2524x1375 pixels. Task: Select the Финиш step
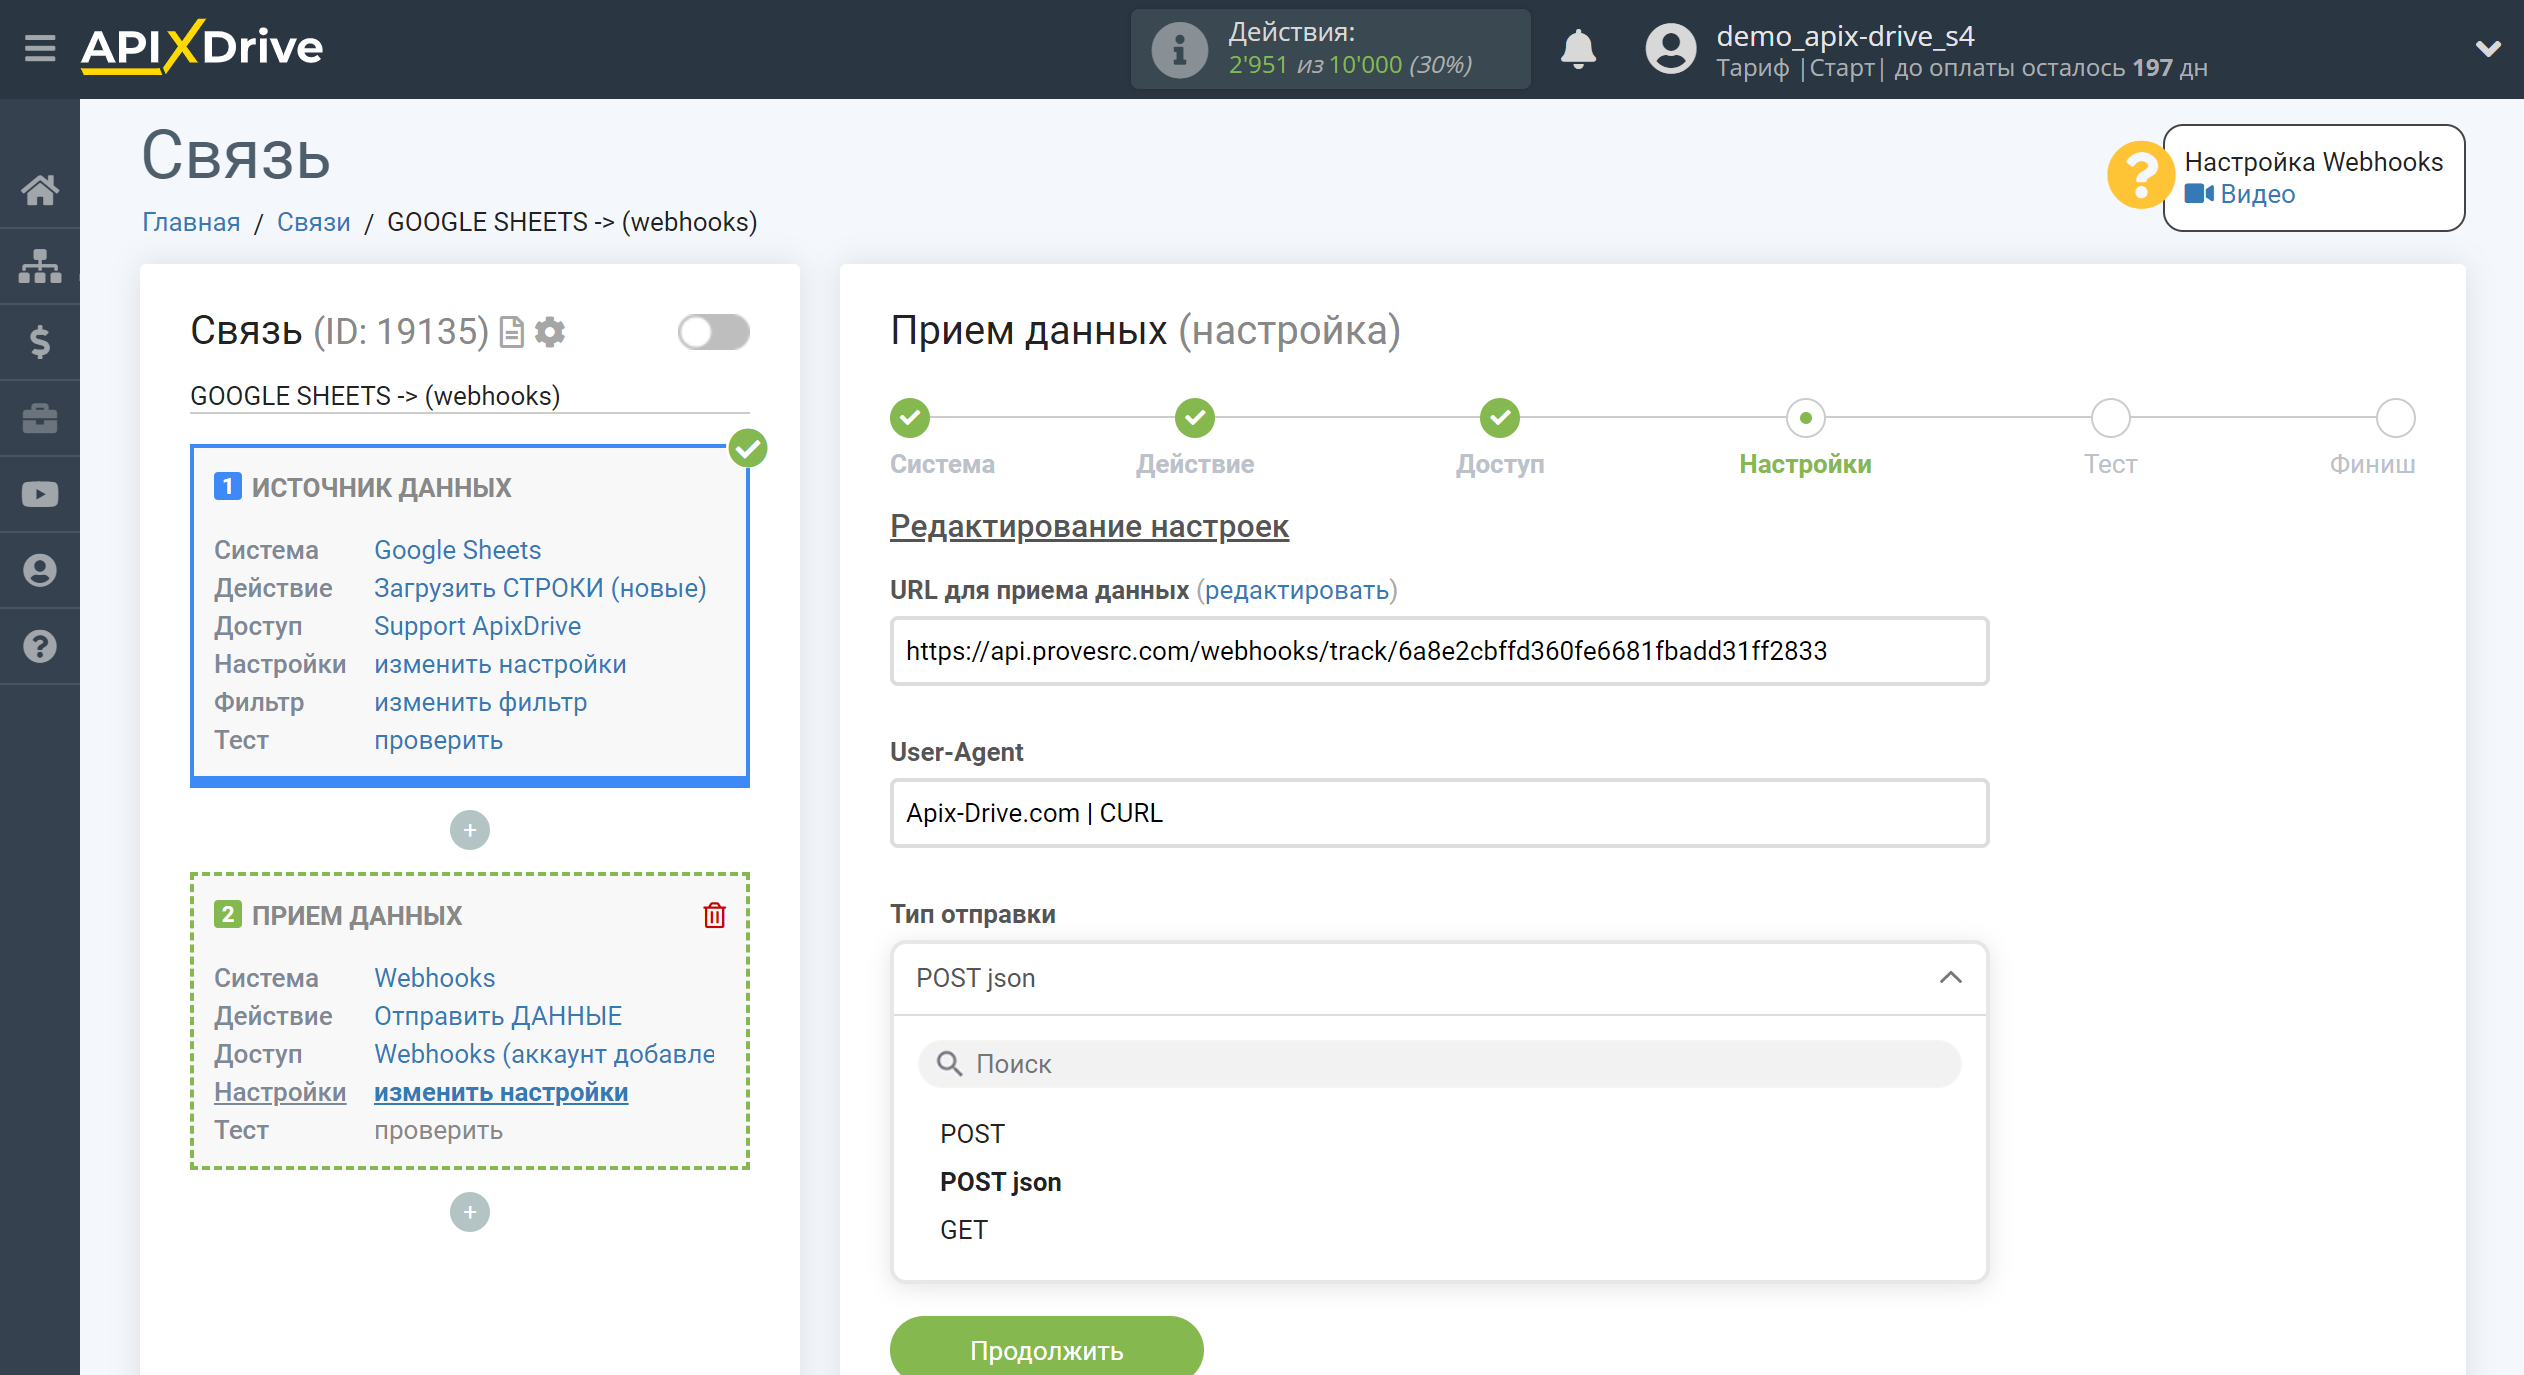coord(2396,418)
